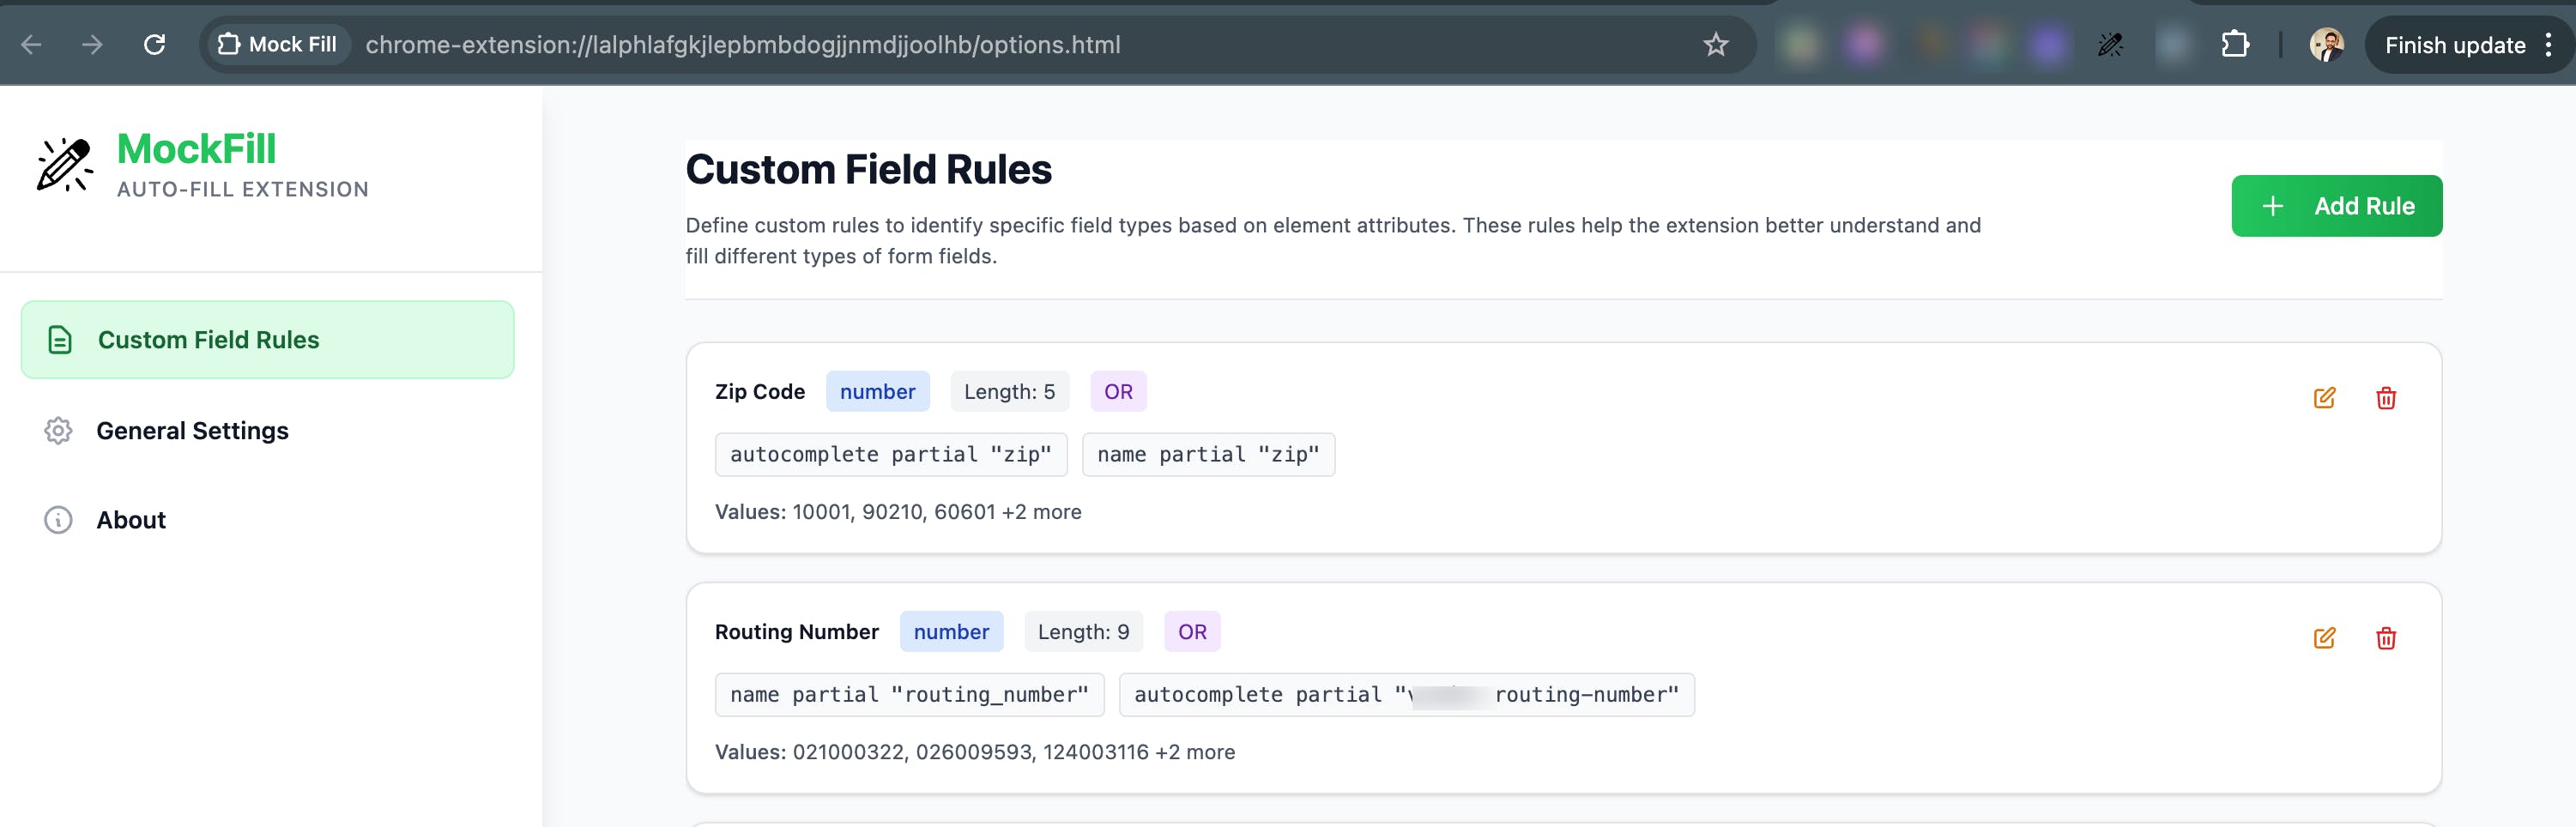2576x827 pixels.
Task: Click the Finish update button
Action: tap(2454, 45)
